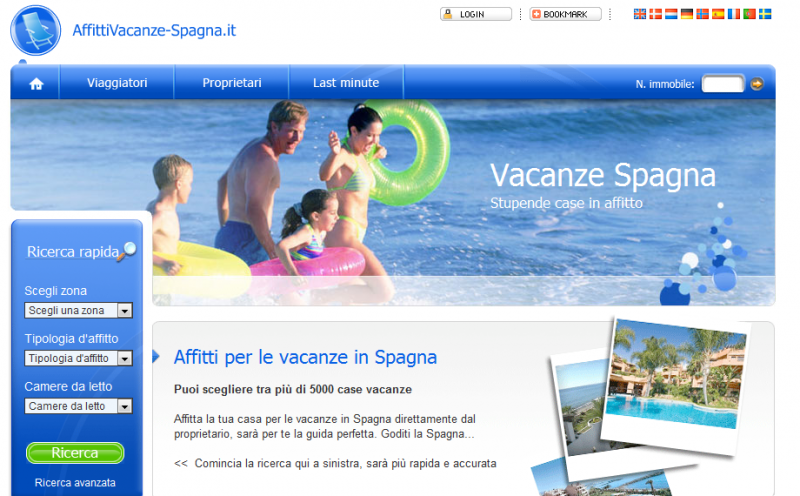
Task: Choose the Spanish flag language icon
Action: 718,14
